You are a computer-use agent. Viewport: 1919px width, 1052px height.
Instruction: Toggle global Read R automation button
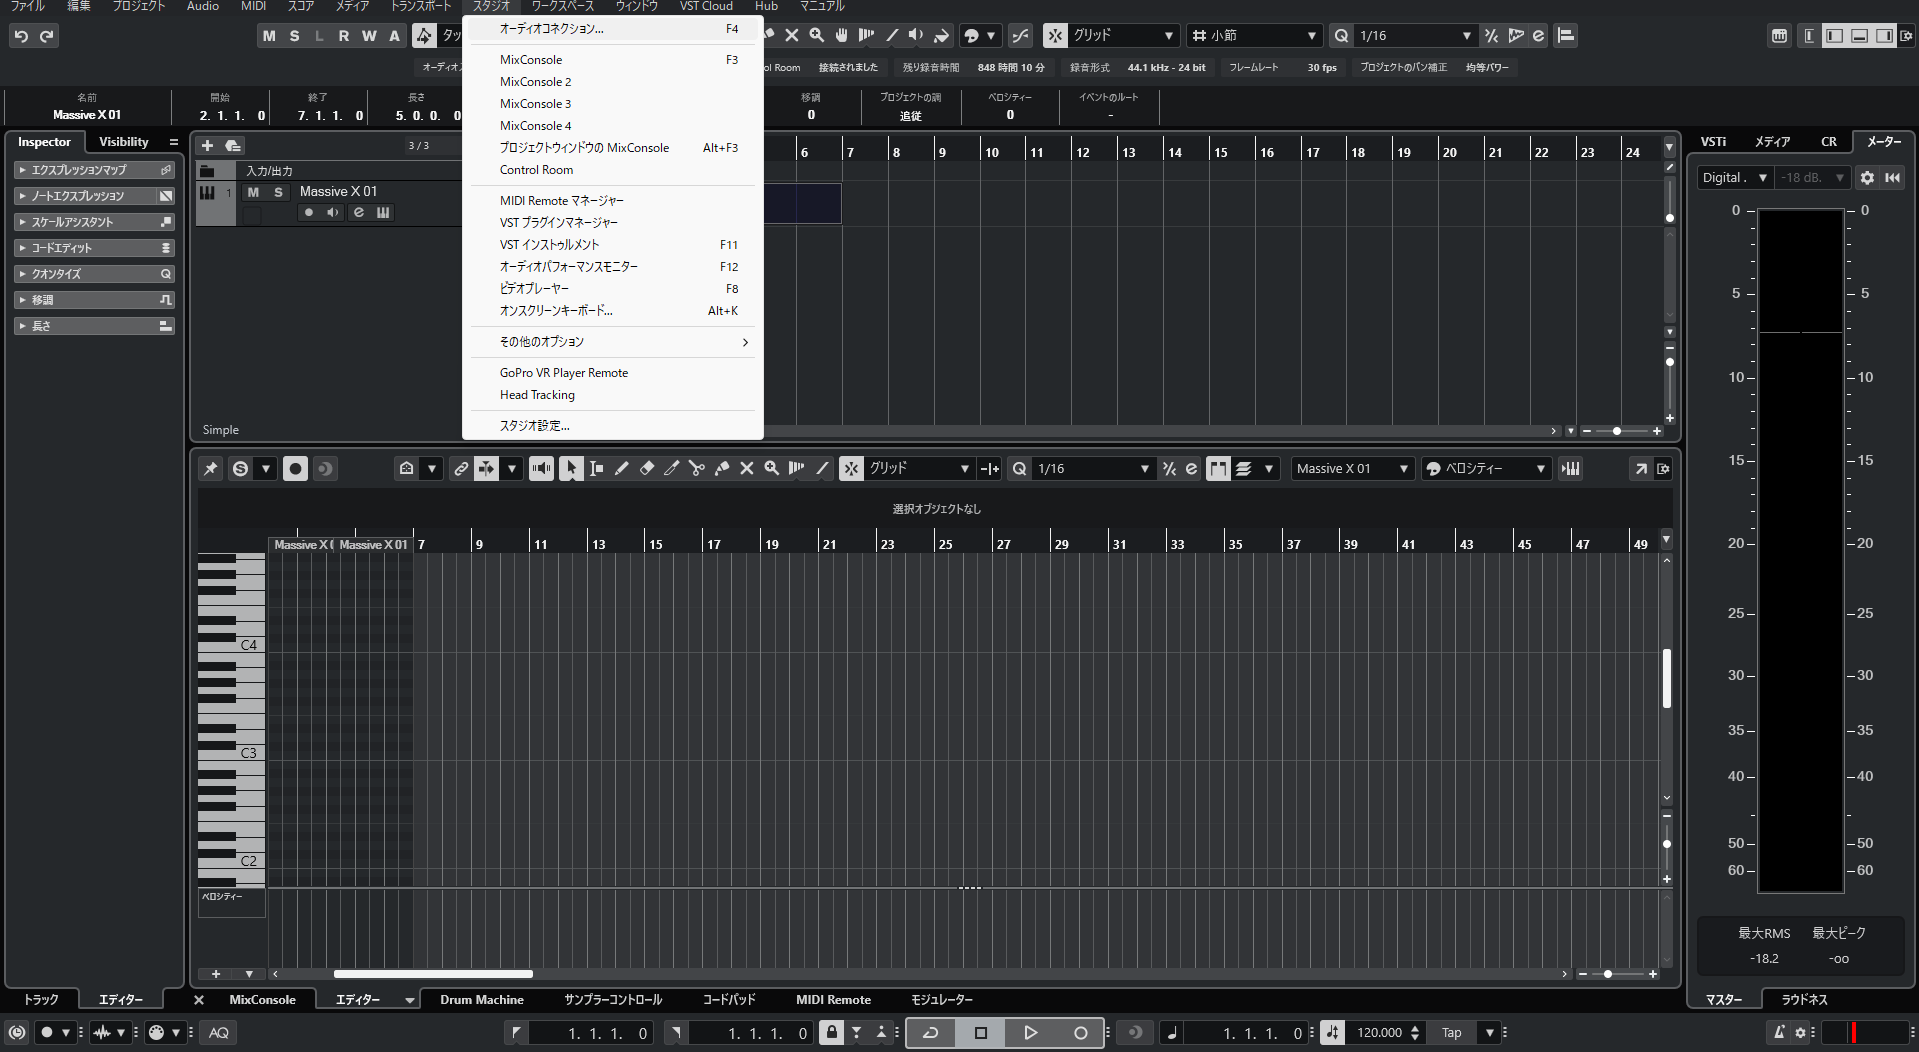(344, 36)
